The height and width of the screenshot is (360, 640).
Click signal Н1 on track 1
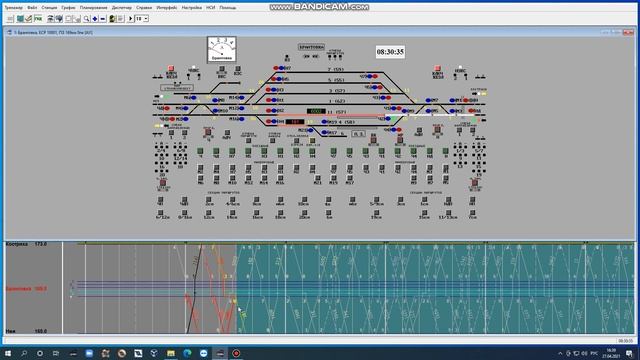(x=275, y=100)
